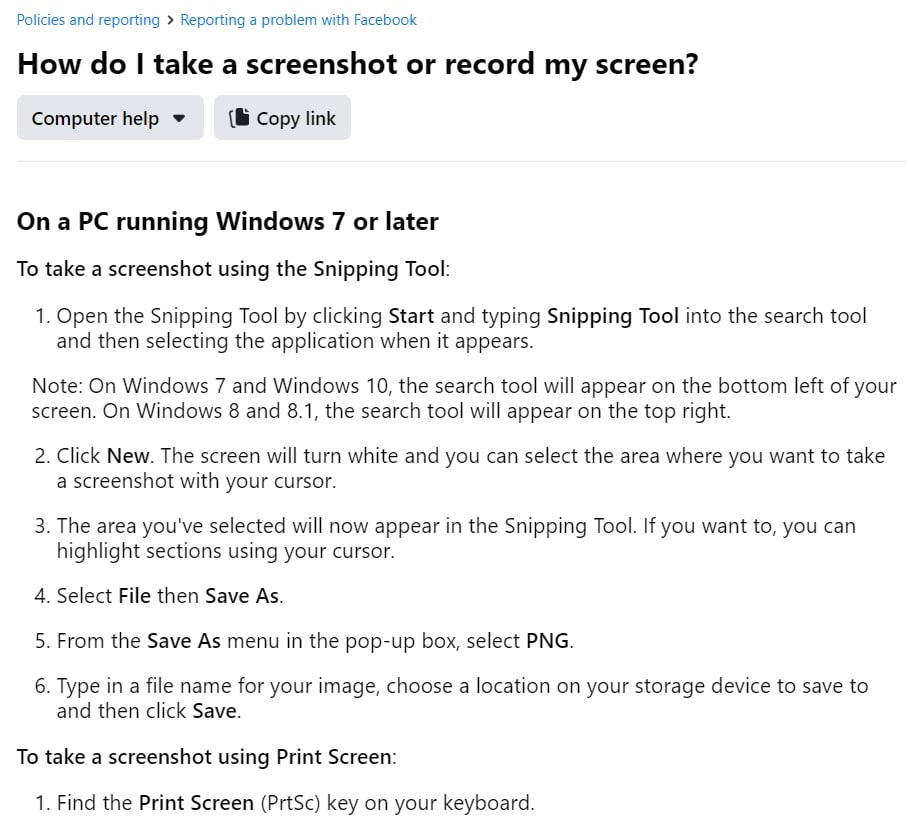The width and height of the screenshot is (907, 837).
Task: Expand the Computer help dropdown
Action: point(110,118)
